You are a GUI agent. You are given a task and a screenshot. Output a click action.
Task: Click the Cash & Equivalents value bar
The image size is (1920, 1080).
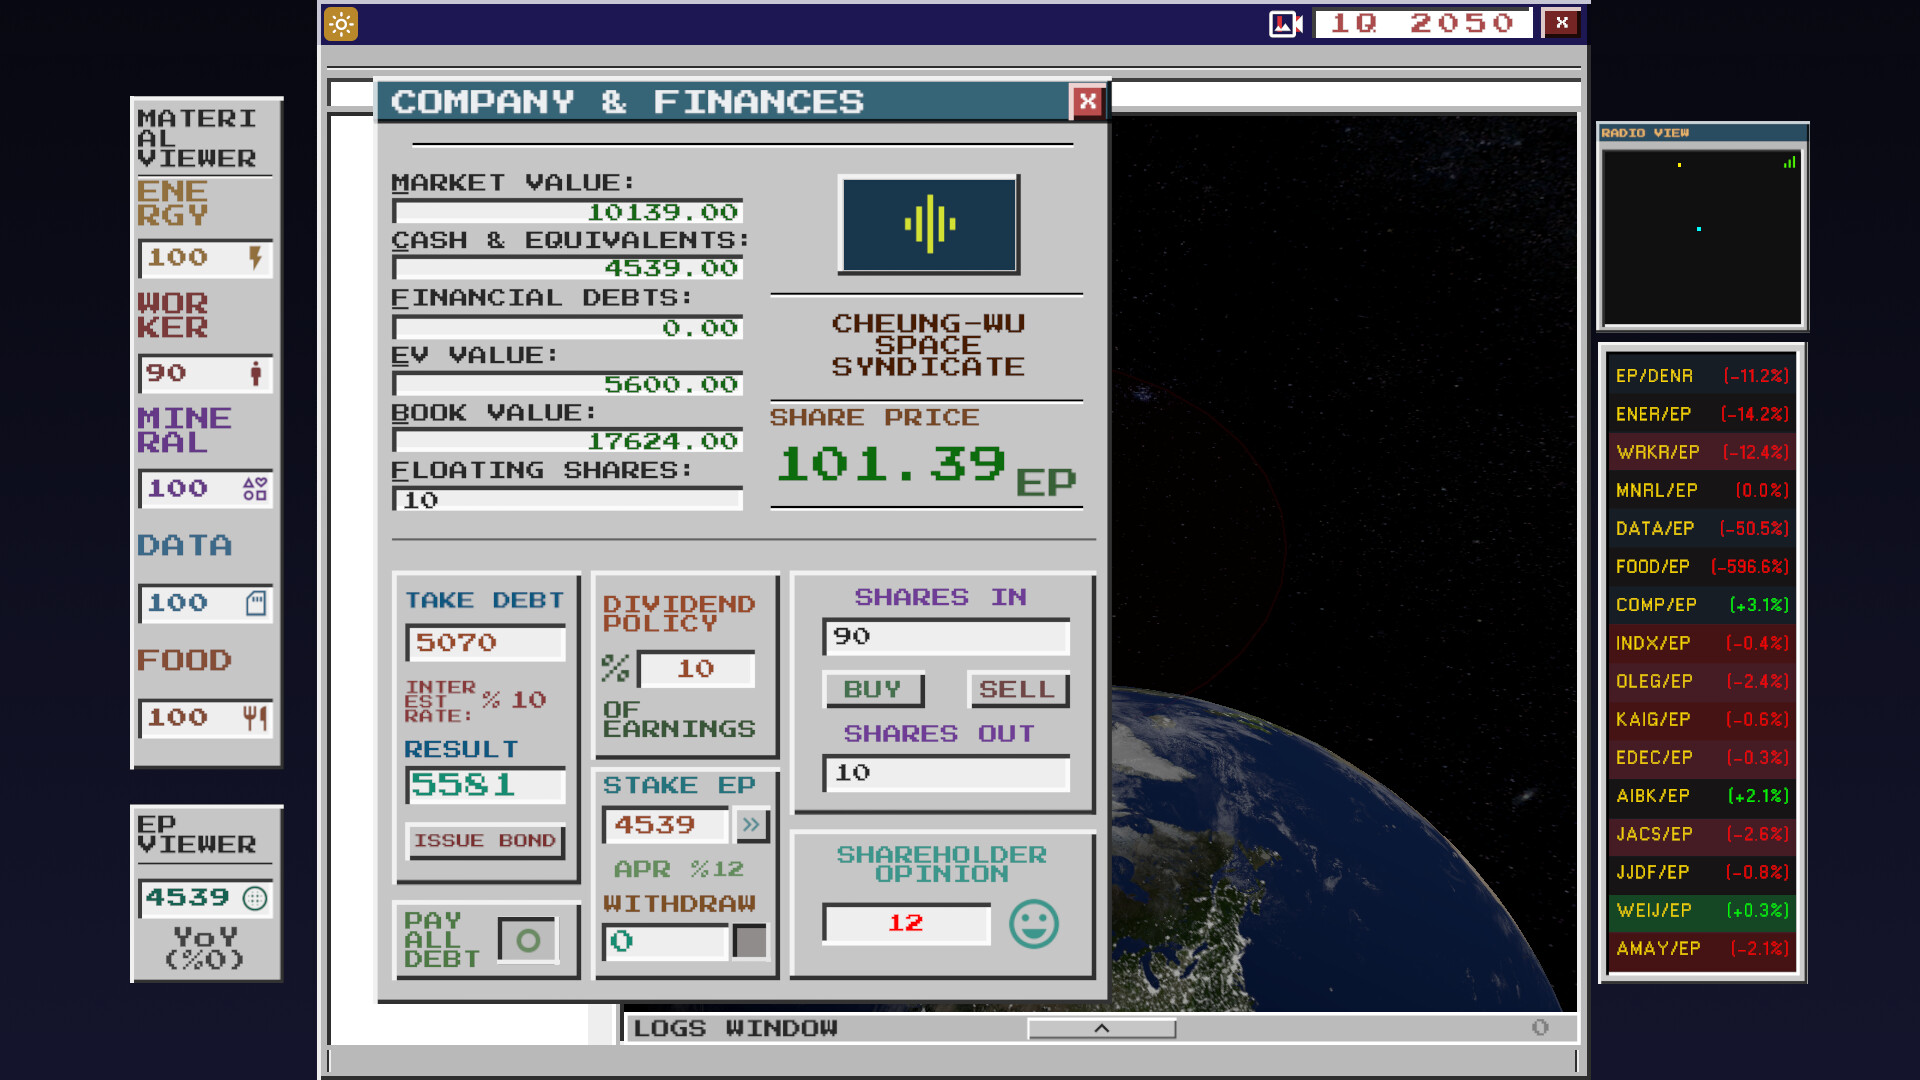click(x=567, y=267)
